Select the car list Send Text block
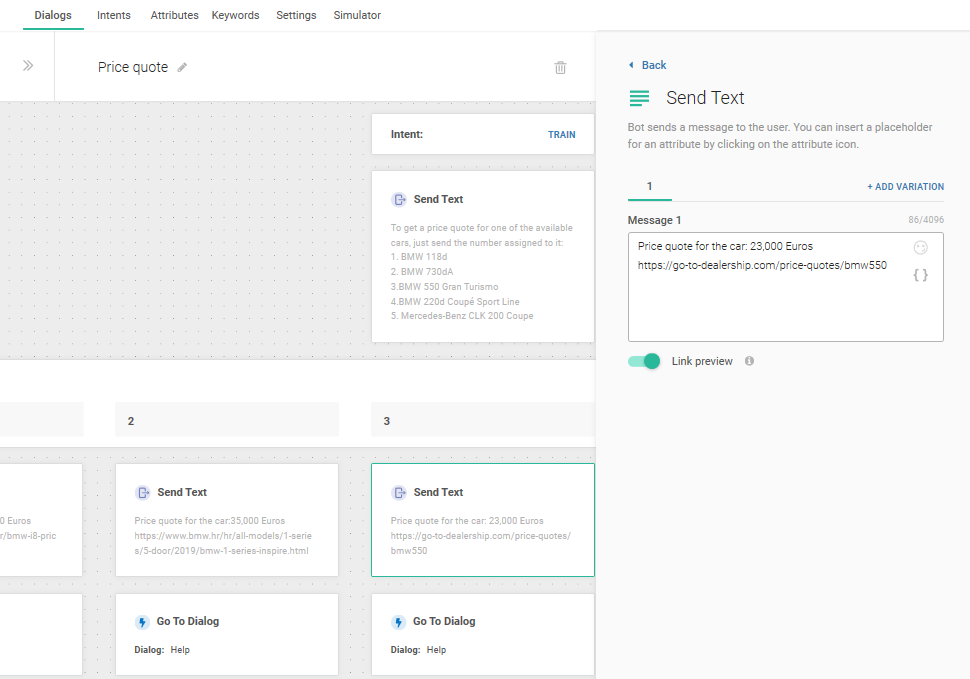The width and height of the screenshot is (970, 679). point(482,257)
